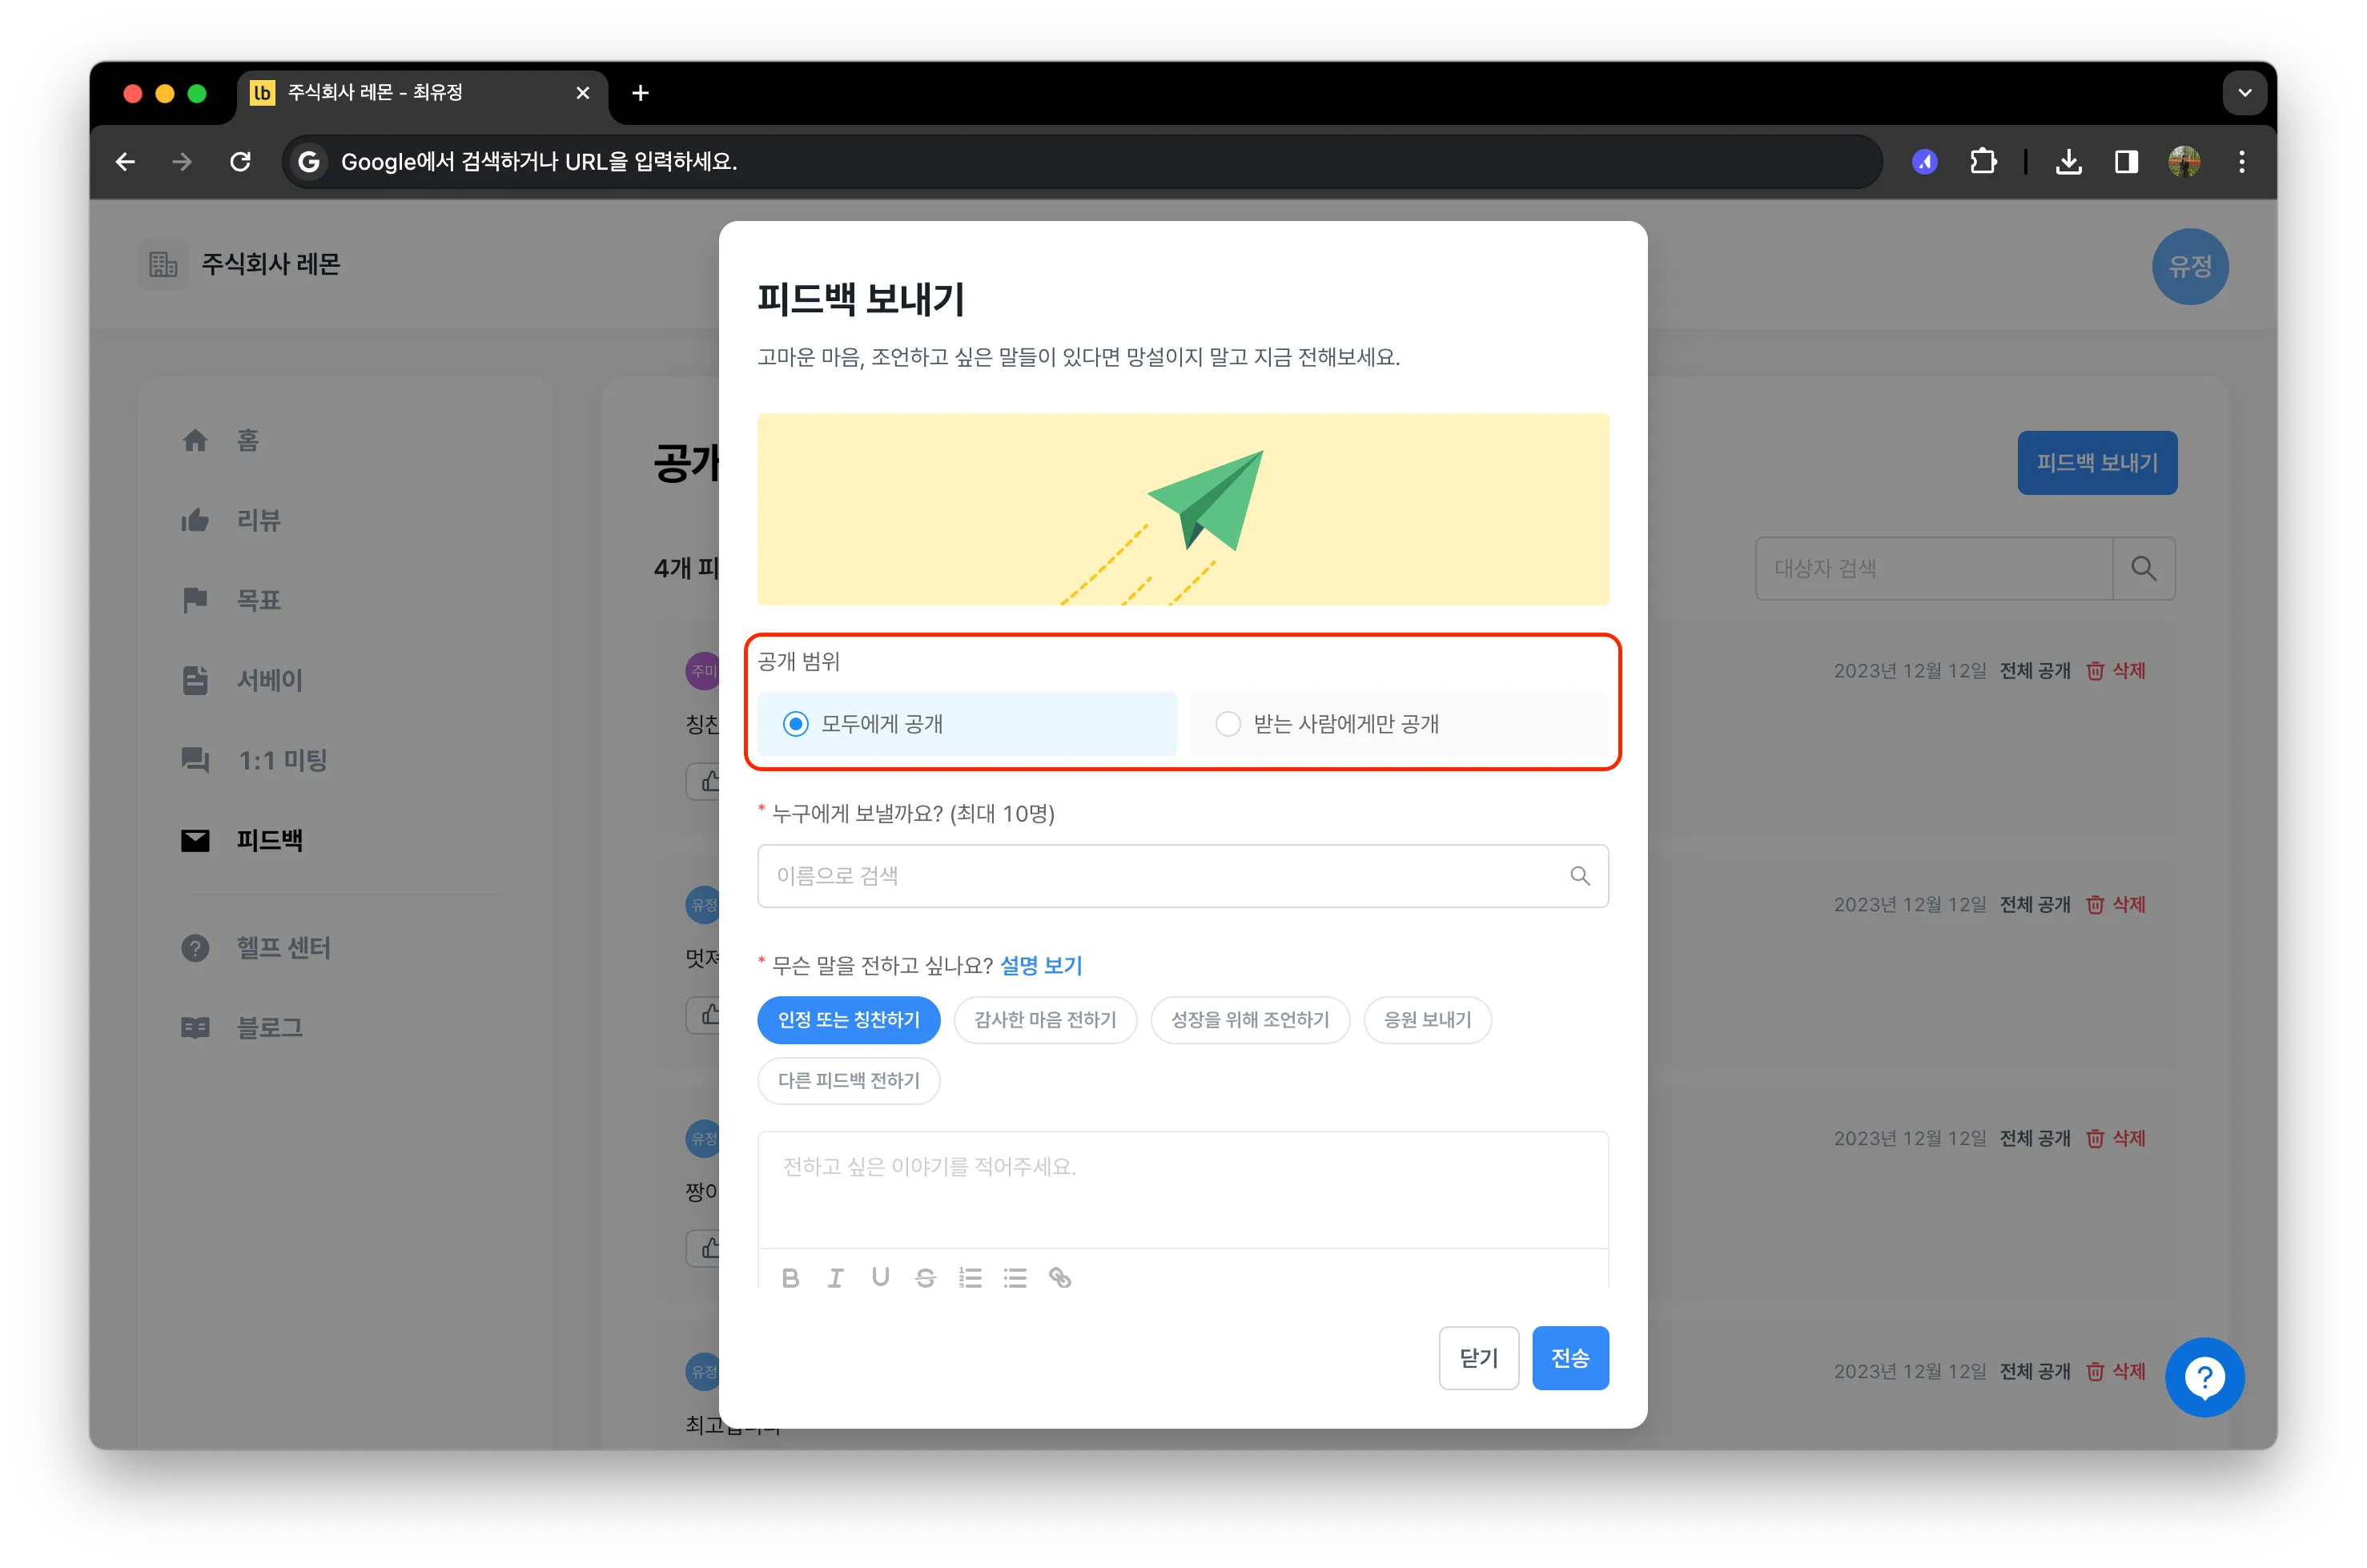The width and height of the screenshot is (2367, 1568).
Task: Open the Chrome three-dot menu
Action: click(x=2241, y=161)
